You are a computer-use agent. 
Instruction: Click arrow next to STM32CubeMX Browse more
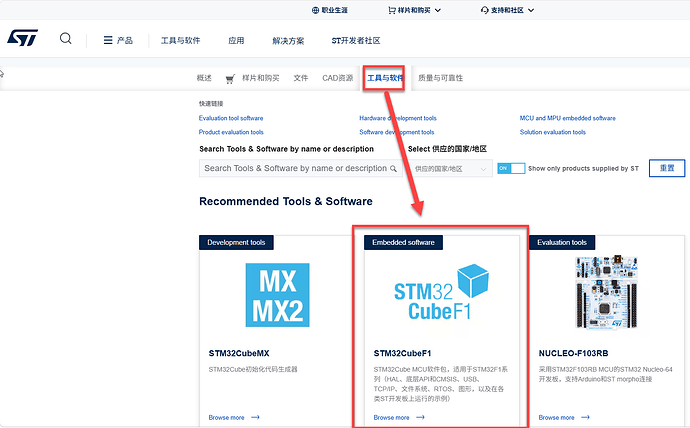point(256,417)
